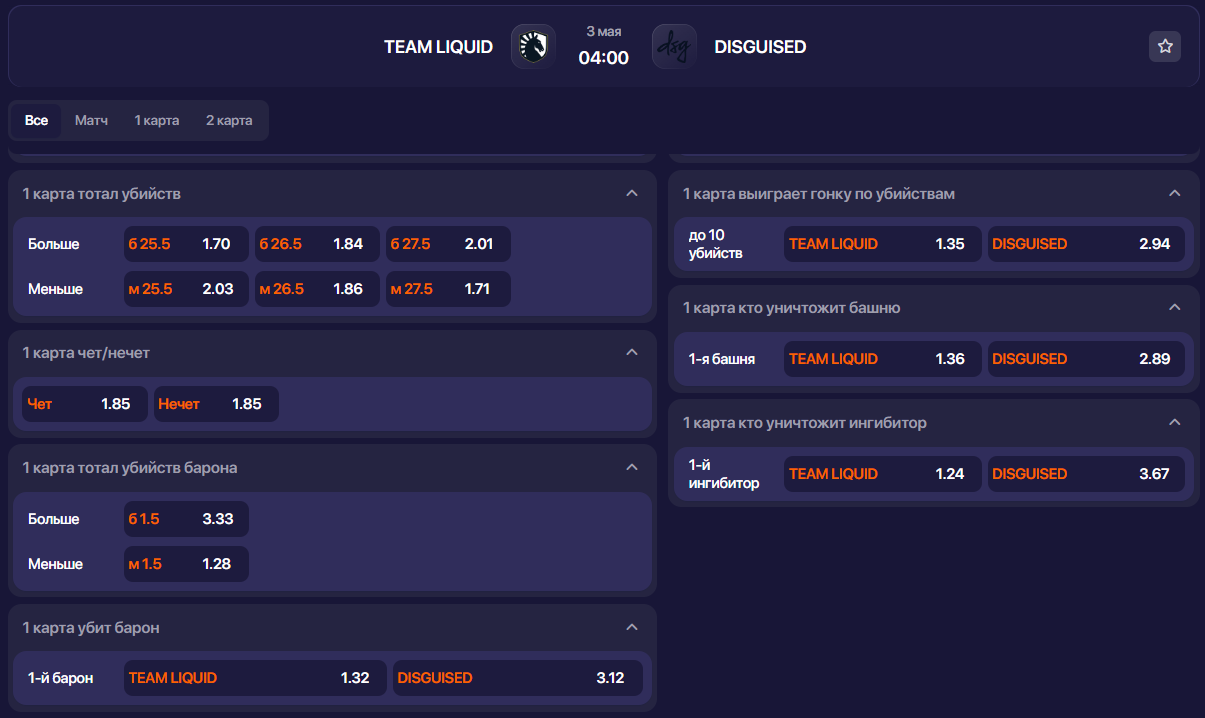Viewport: 1205px width, 718px height.
Task: Pick Team Liquid first inhibitor 1.24
Action: [x=883, y=474]
